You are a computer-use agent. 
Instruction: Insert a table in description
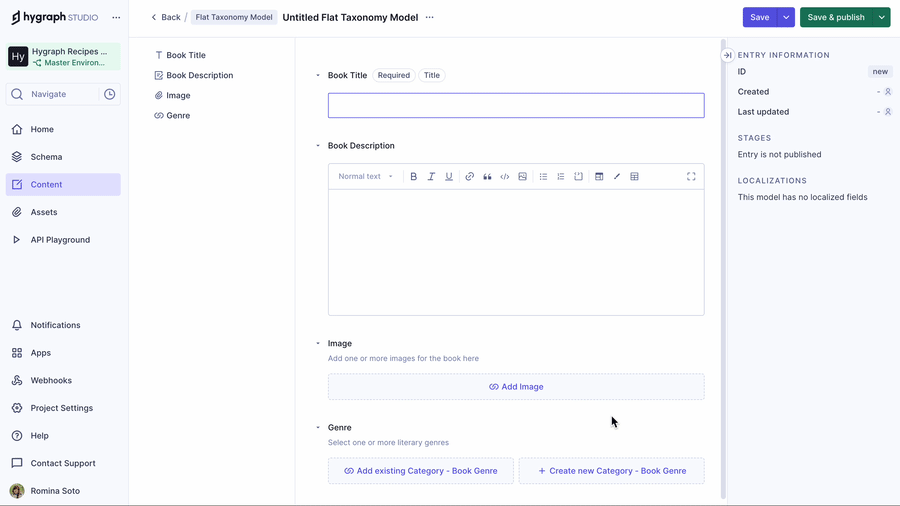634,177
